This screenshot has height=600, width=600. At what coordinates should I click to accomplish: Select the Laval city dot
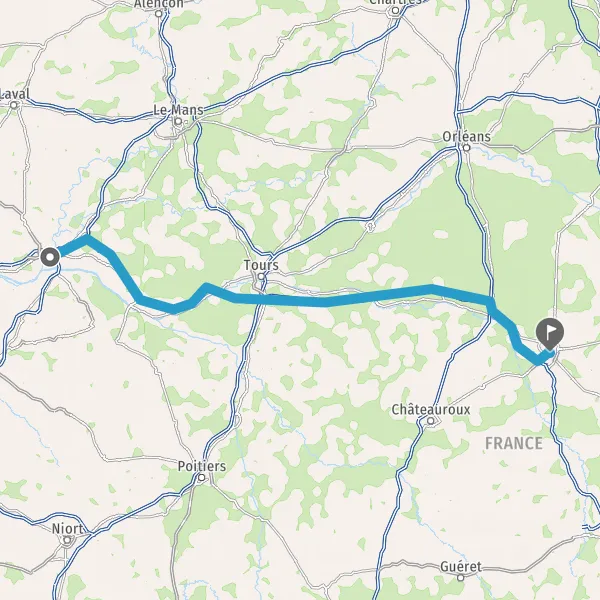pos(14,105)
